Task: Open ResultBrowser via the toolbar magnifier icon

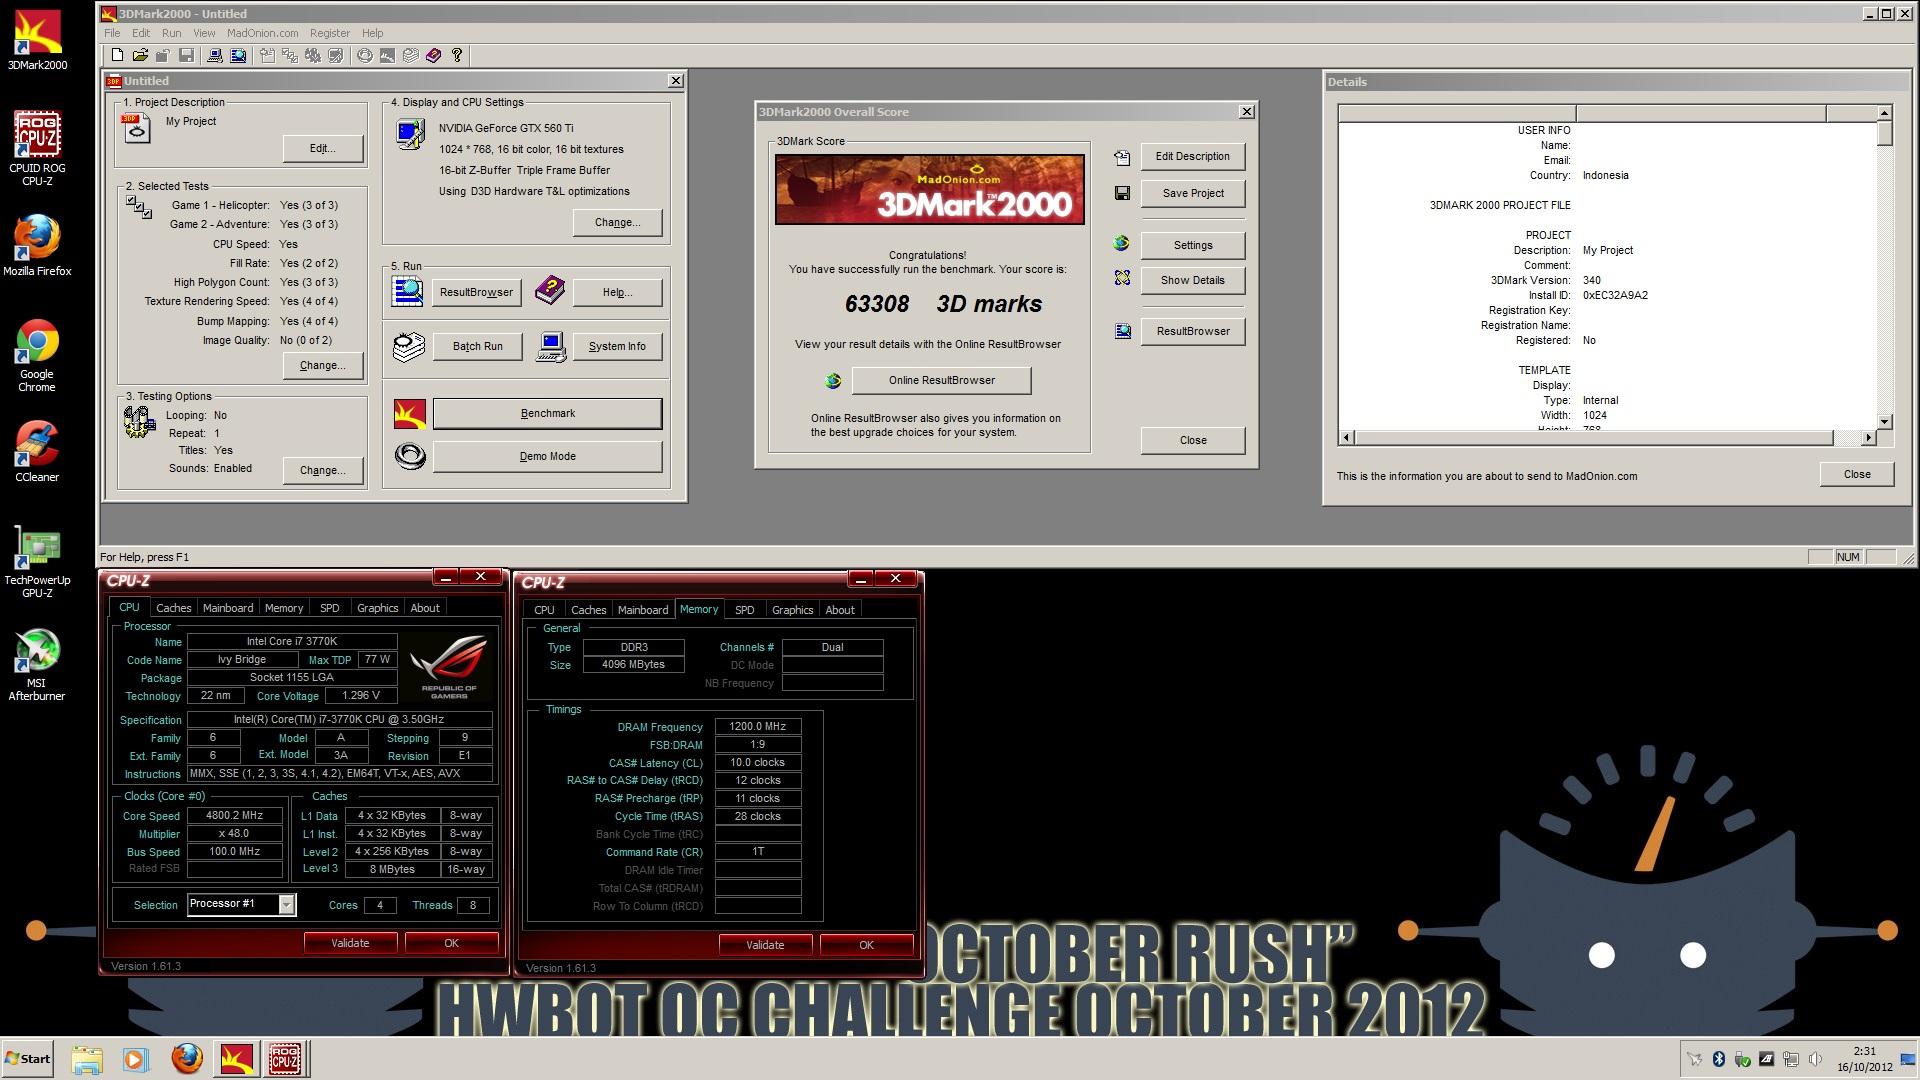Action: coord(238,56)
